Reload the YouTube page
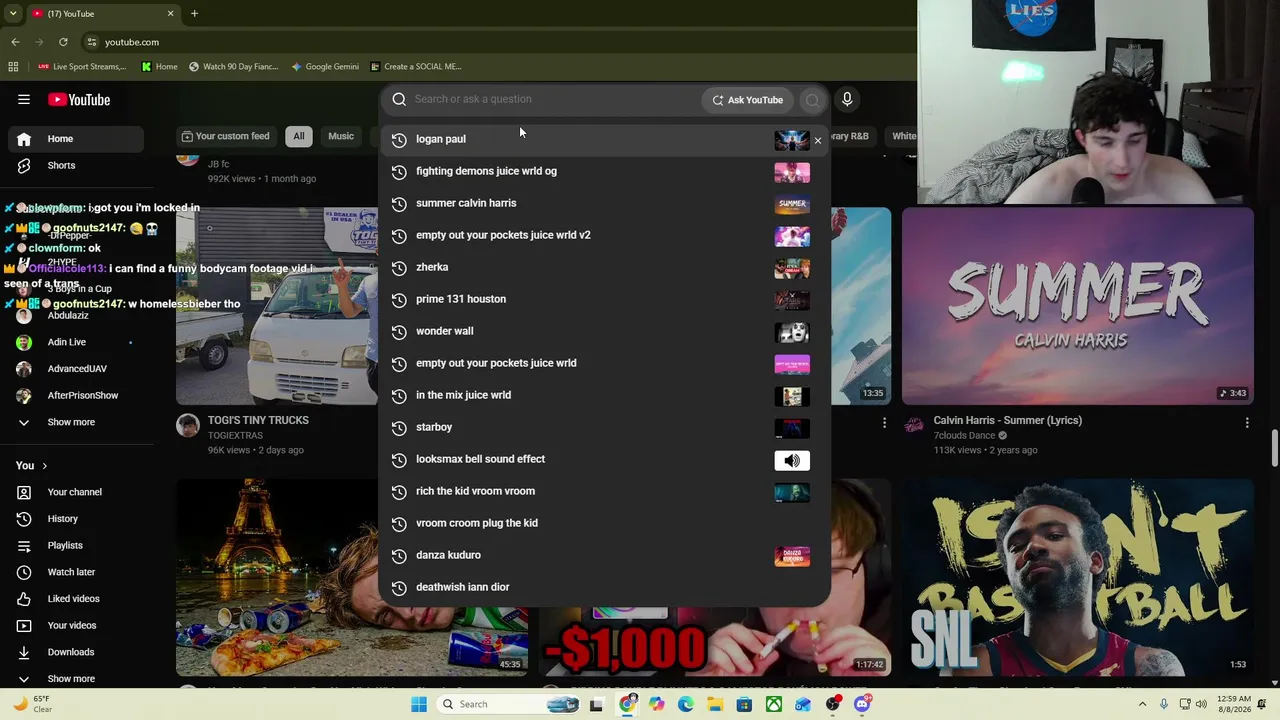 point(63,42)
